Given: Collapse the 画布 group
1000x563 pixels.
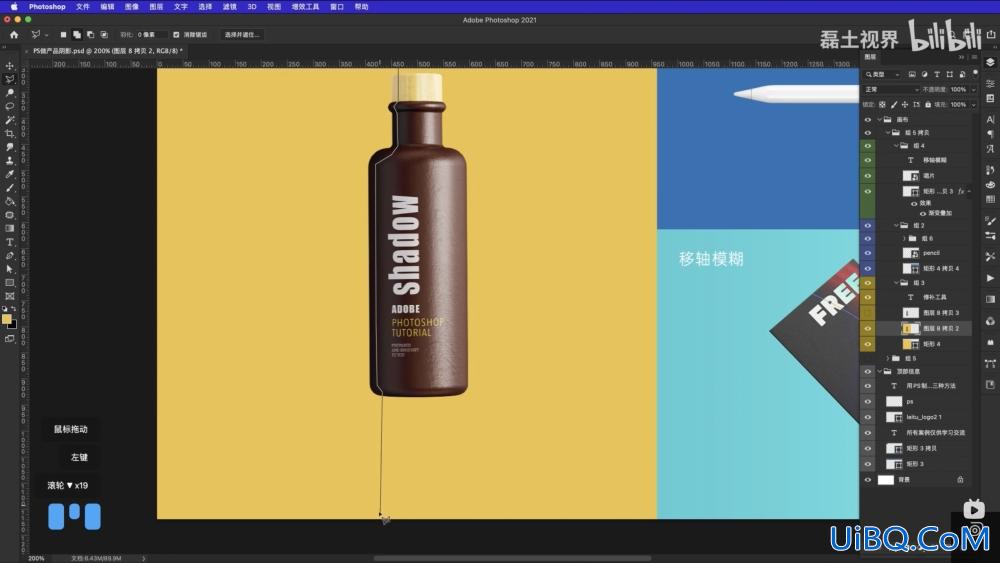Looking at the screenshot, I should [x=879, y=119].
